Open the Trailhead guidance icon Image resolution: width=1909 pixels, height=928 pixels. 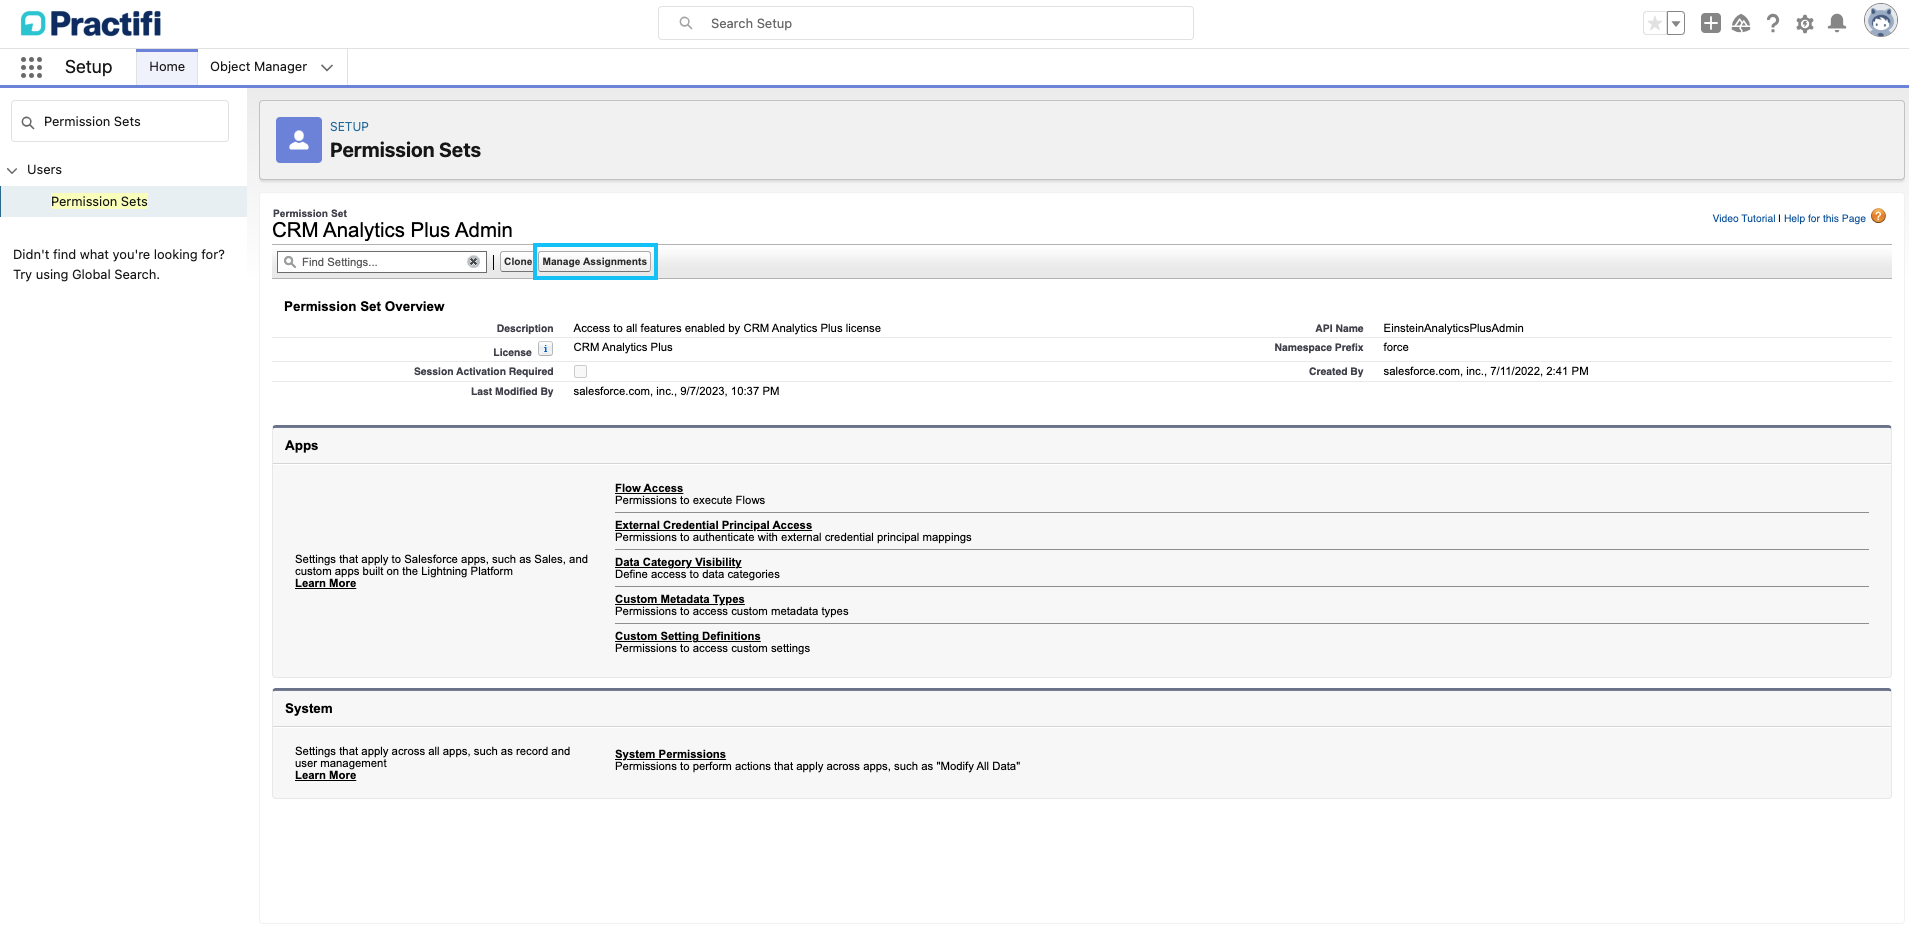coord(1741,23)
